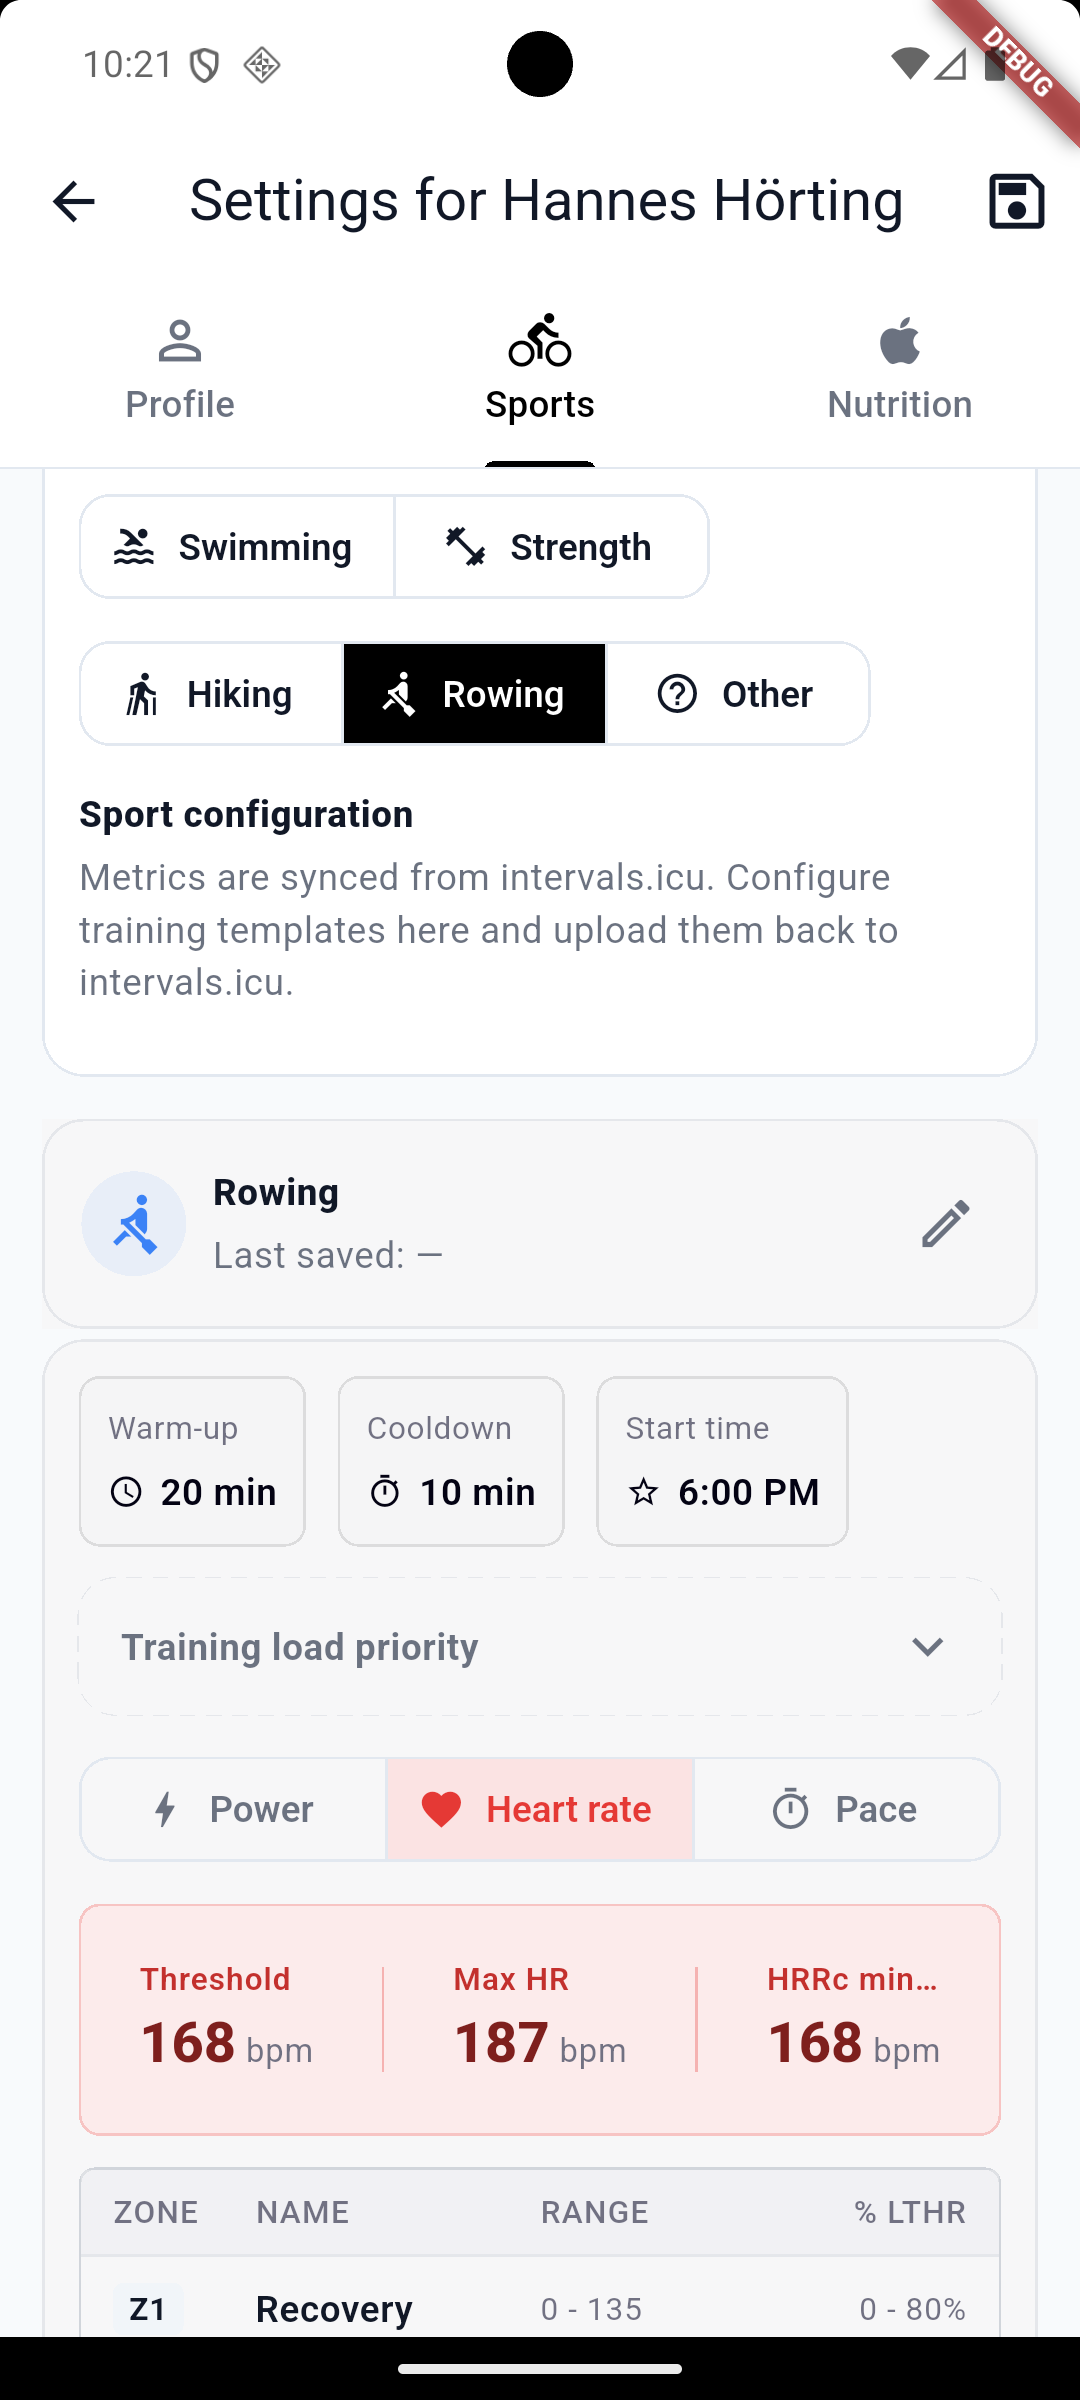The height and width of the screenshot is (2400, 1080).
Task: Select the Pace metric button
Action: tap(846, 1809)
